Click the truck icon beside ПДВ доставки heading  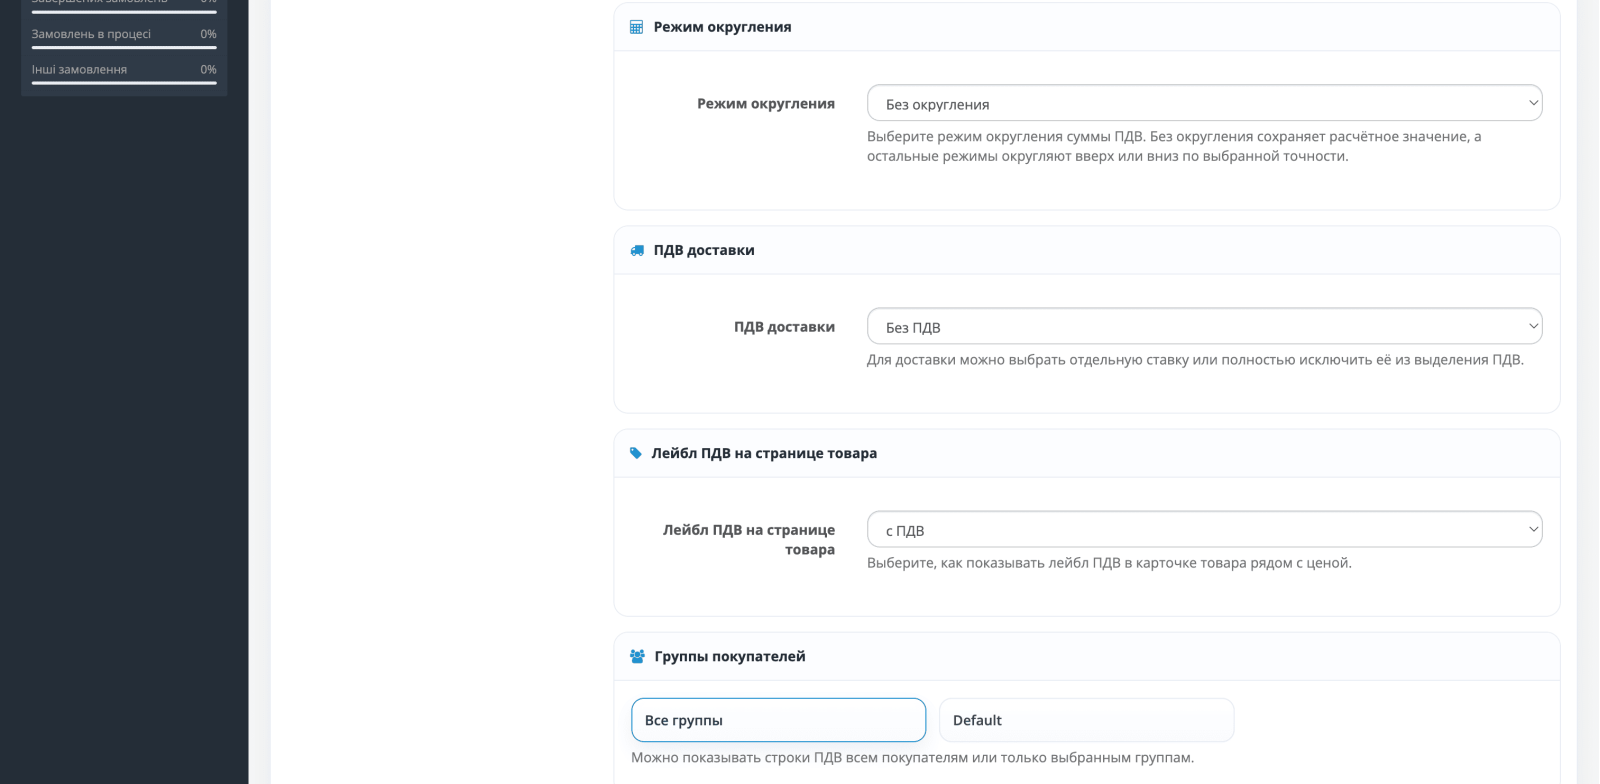point(637,250)
